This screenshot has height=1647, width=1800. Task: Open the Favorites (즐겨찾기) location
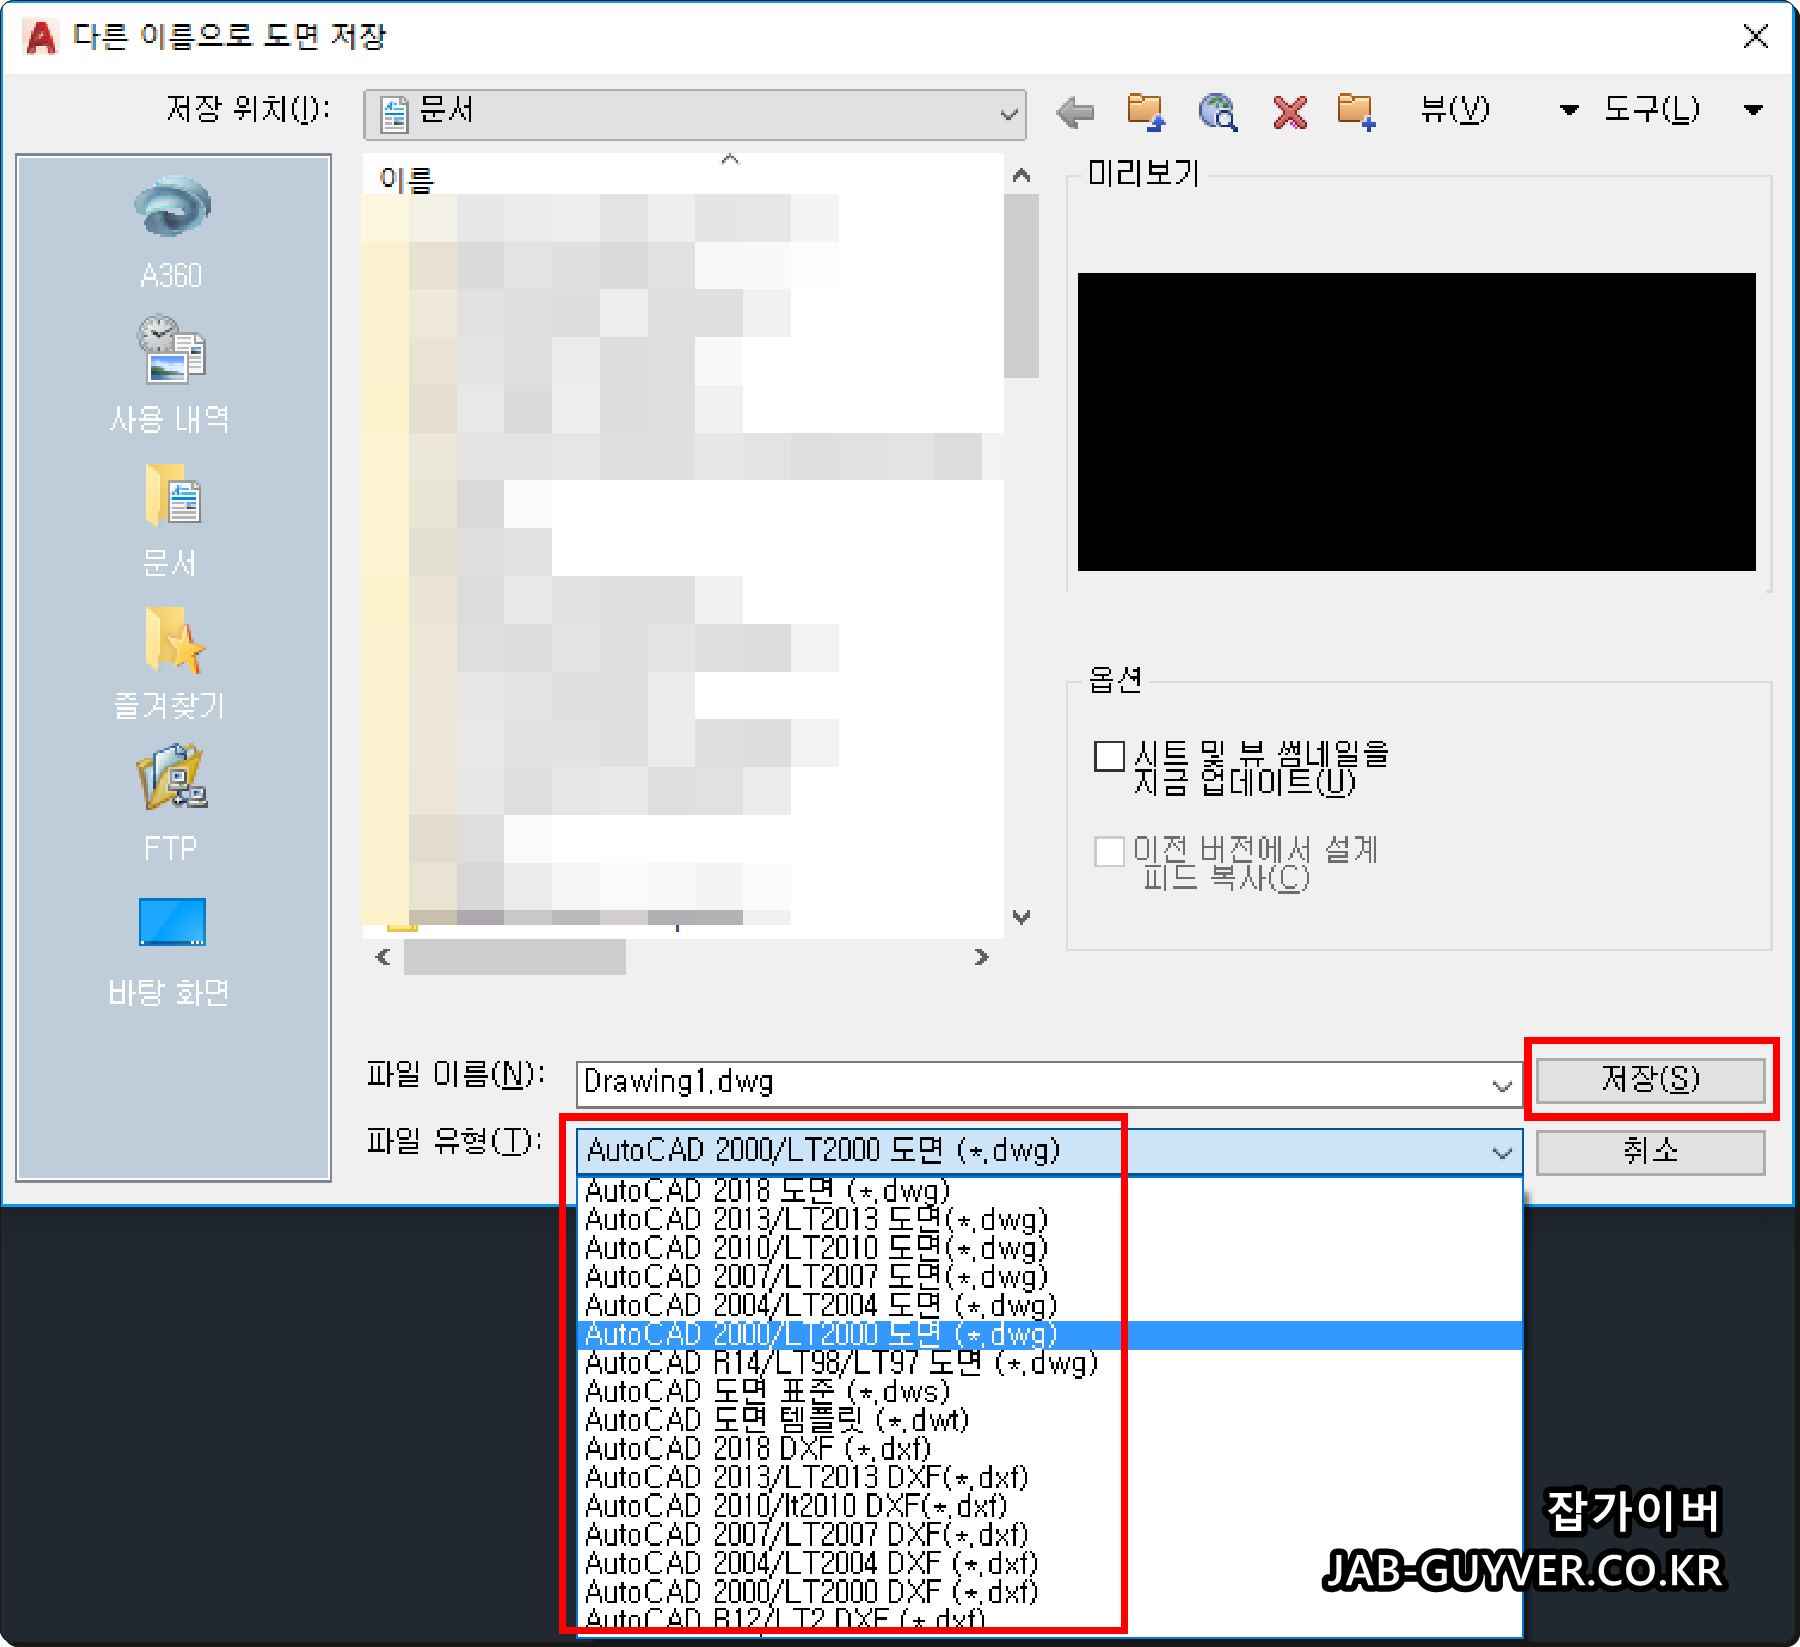click(171, 664)
